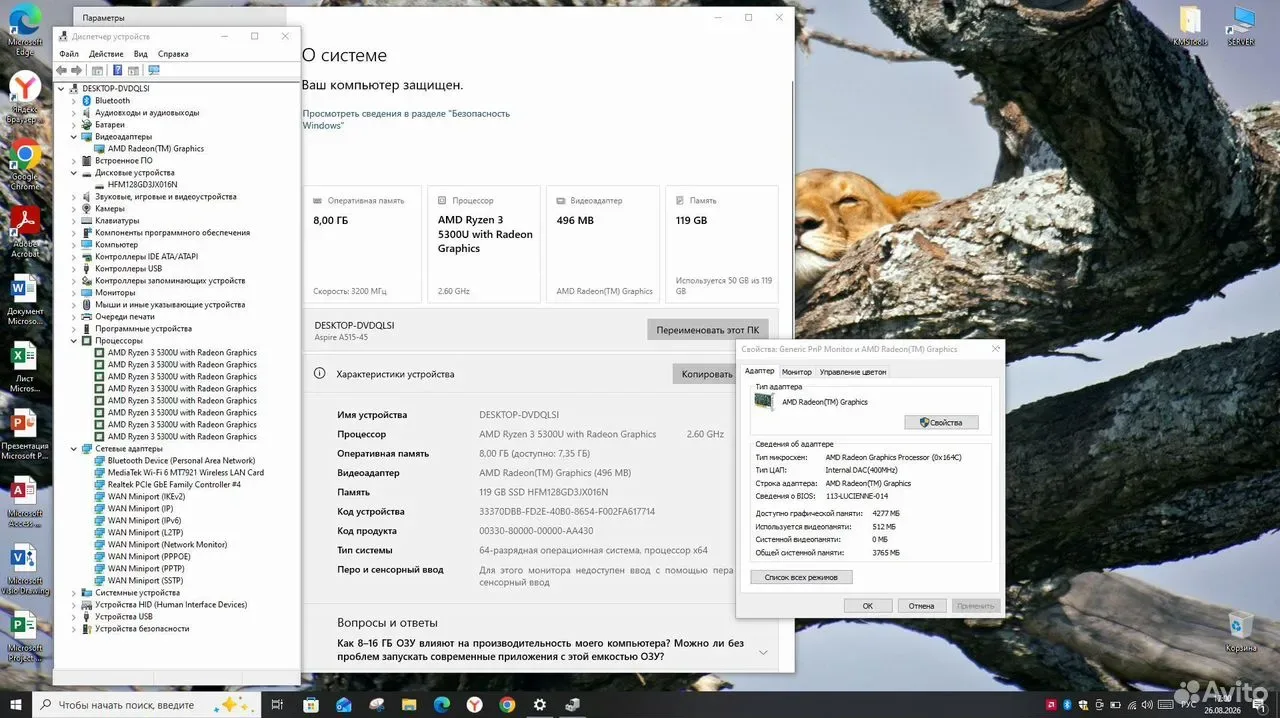
Task: Open the KMSTools folder on desktop
Action: (x=1190, y=25)
